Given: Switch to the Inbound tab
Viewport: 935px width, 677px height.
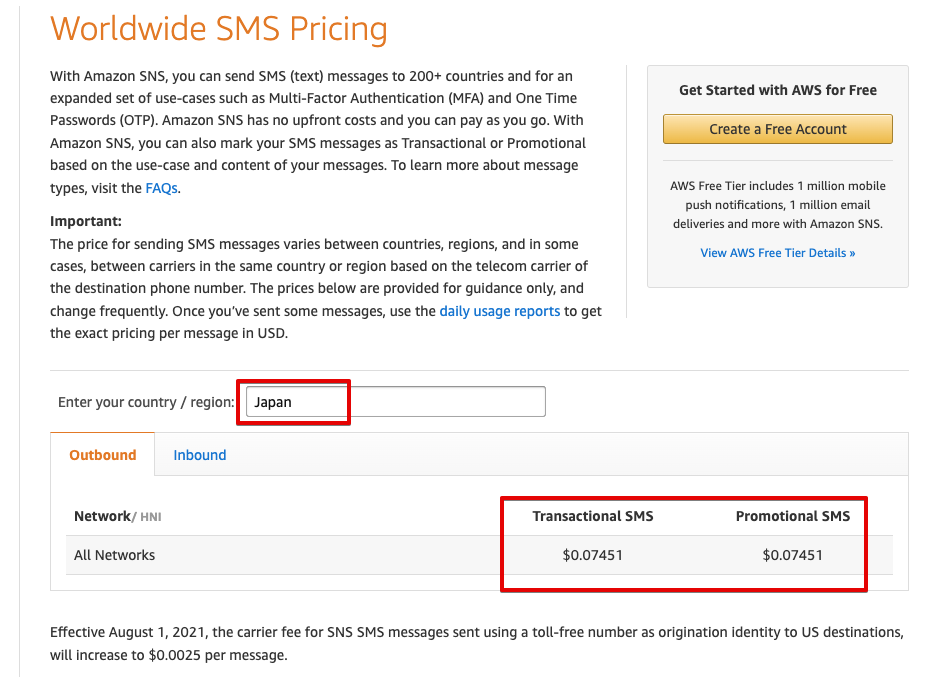Looking at the screenshot, I should (200, 455).
